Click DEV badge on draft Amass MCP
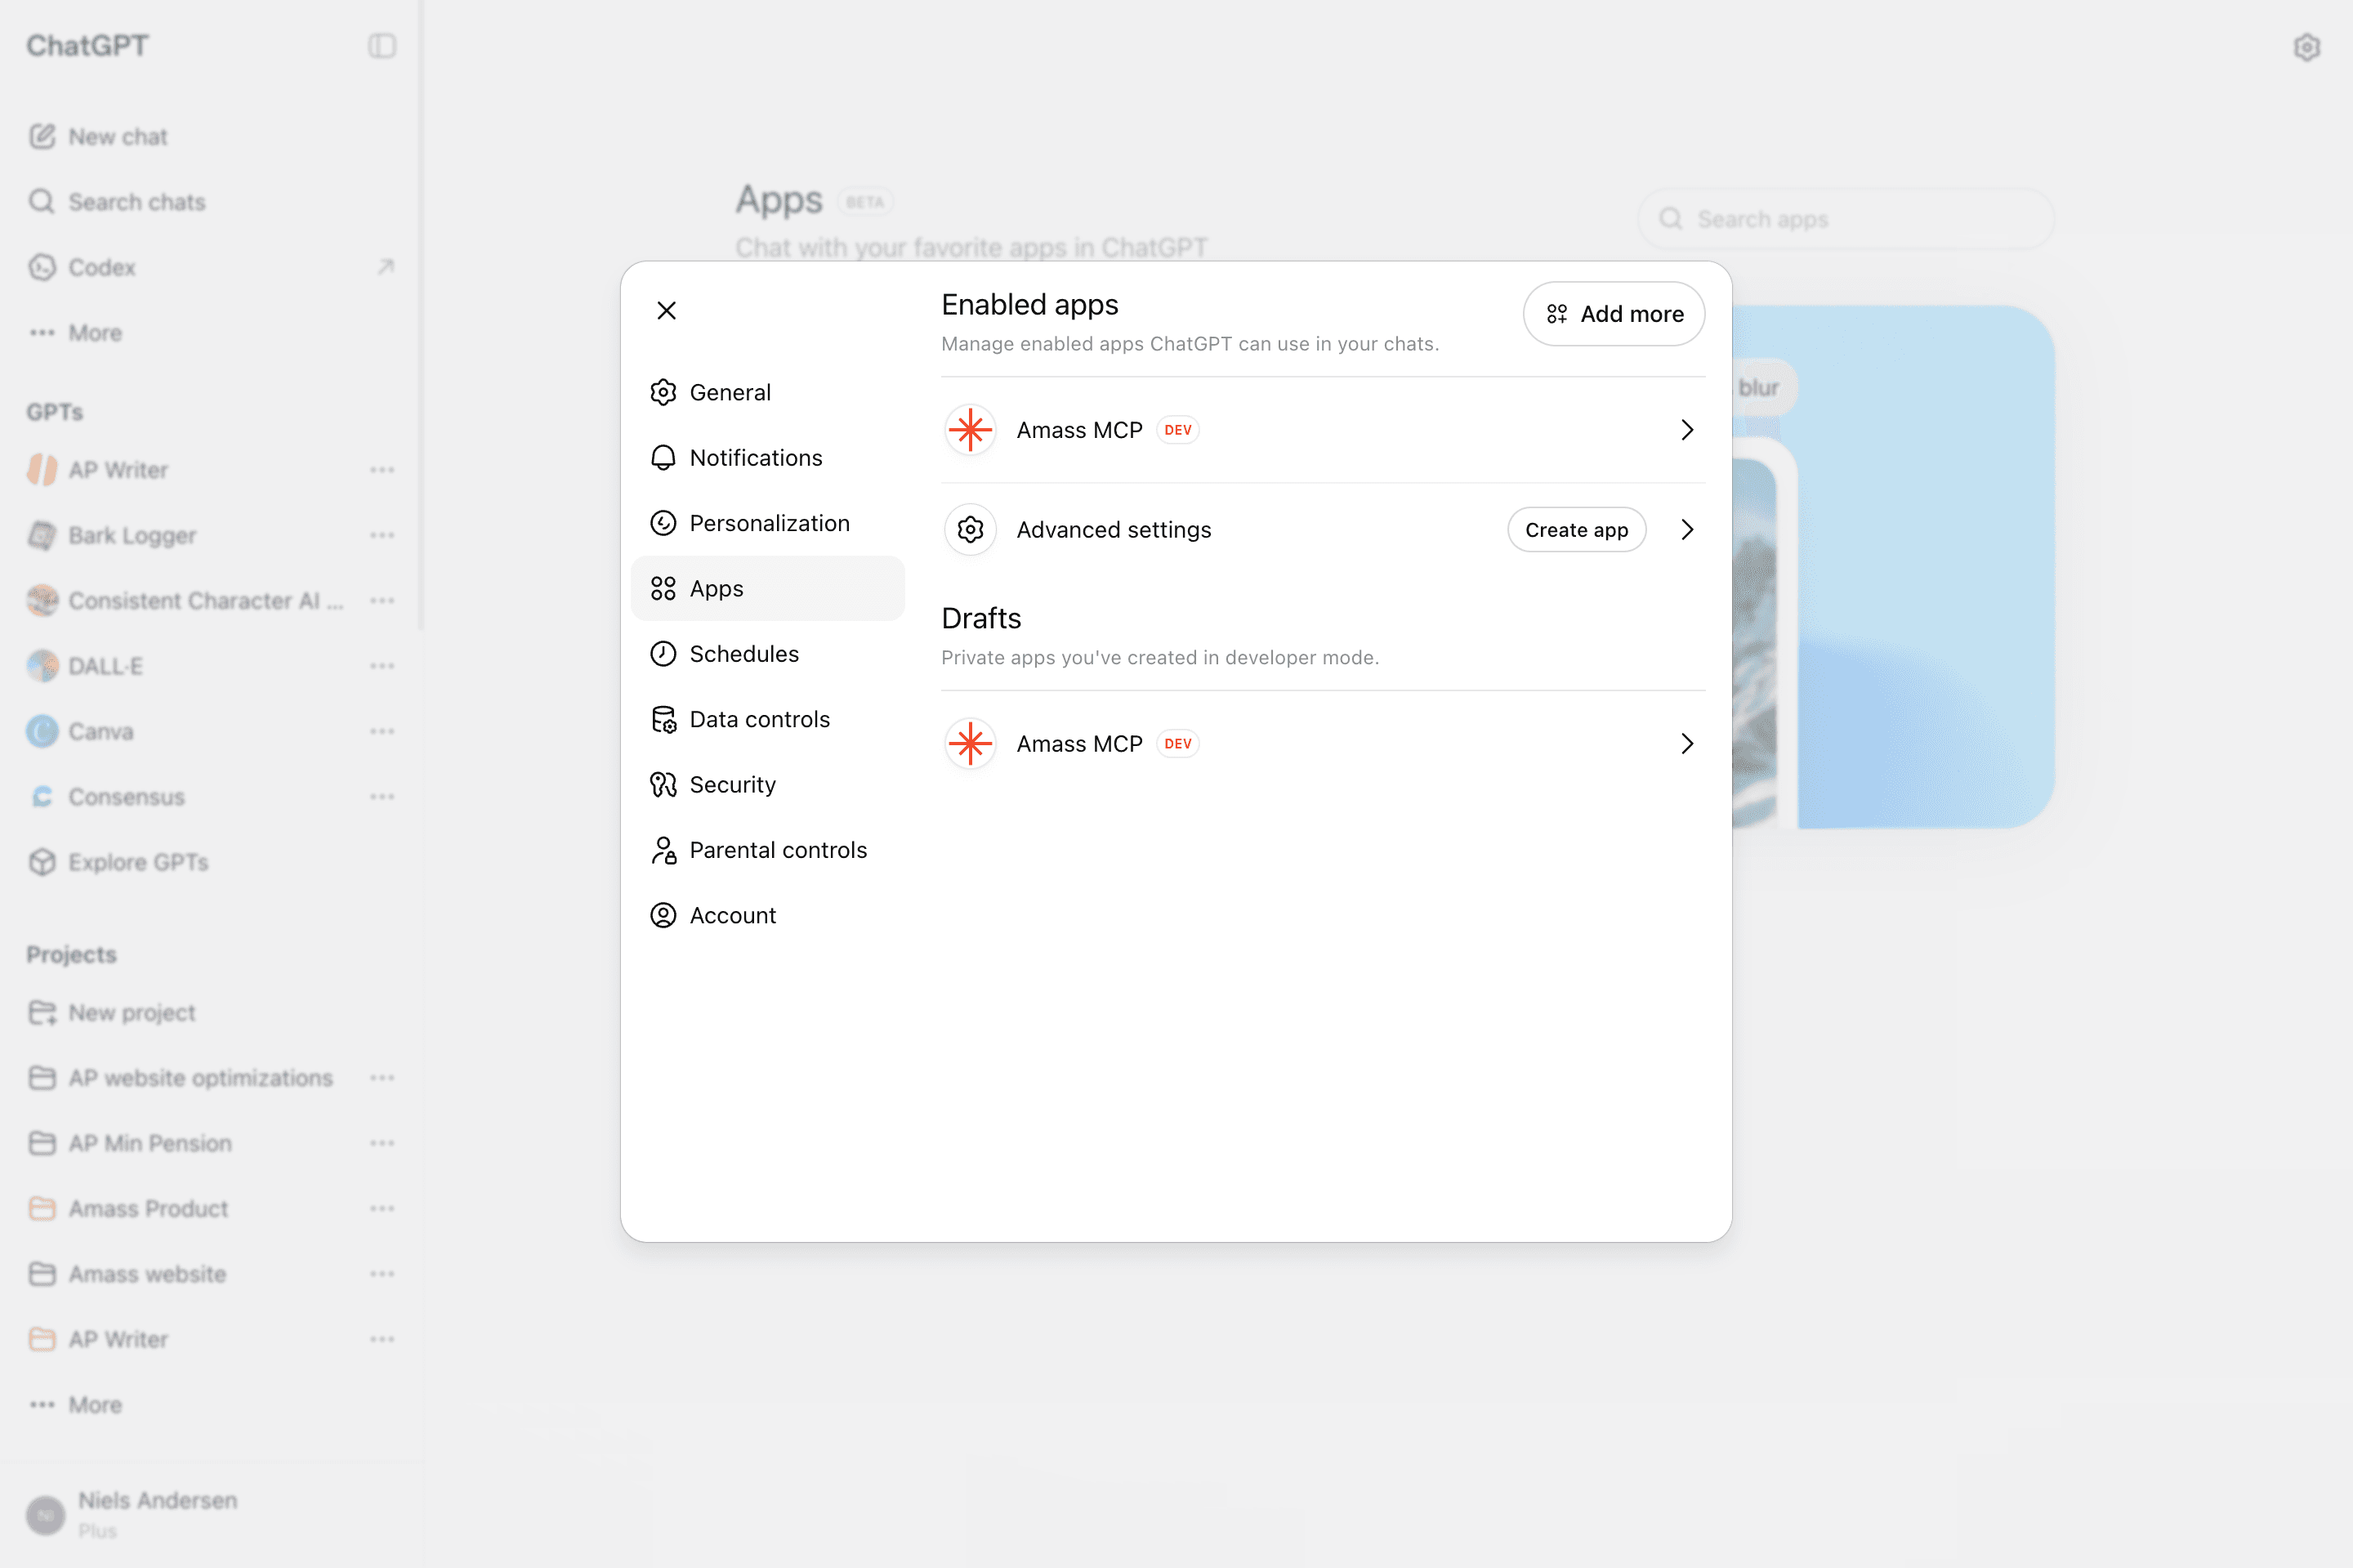2353x1568 pixels. coord(1178,744)
